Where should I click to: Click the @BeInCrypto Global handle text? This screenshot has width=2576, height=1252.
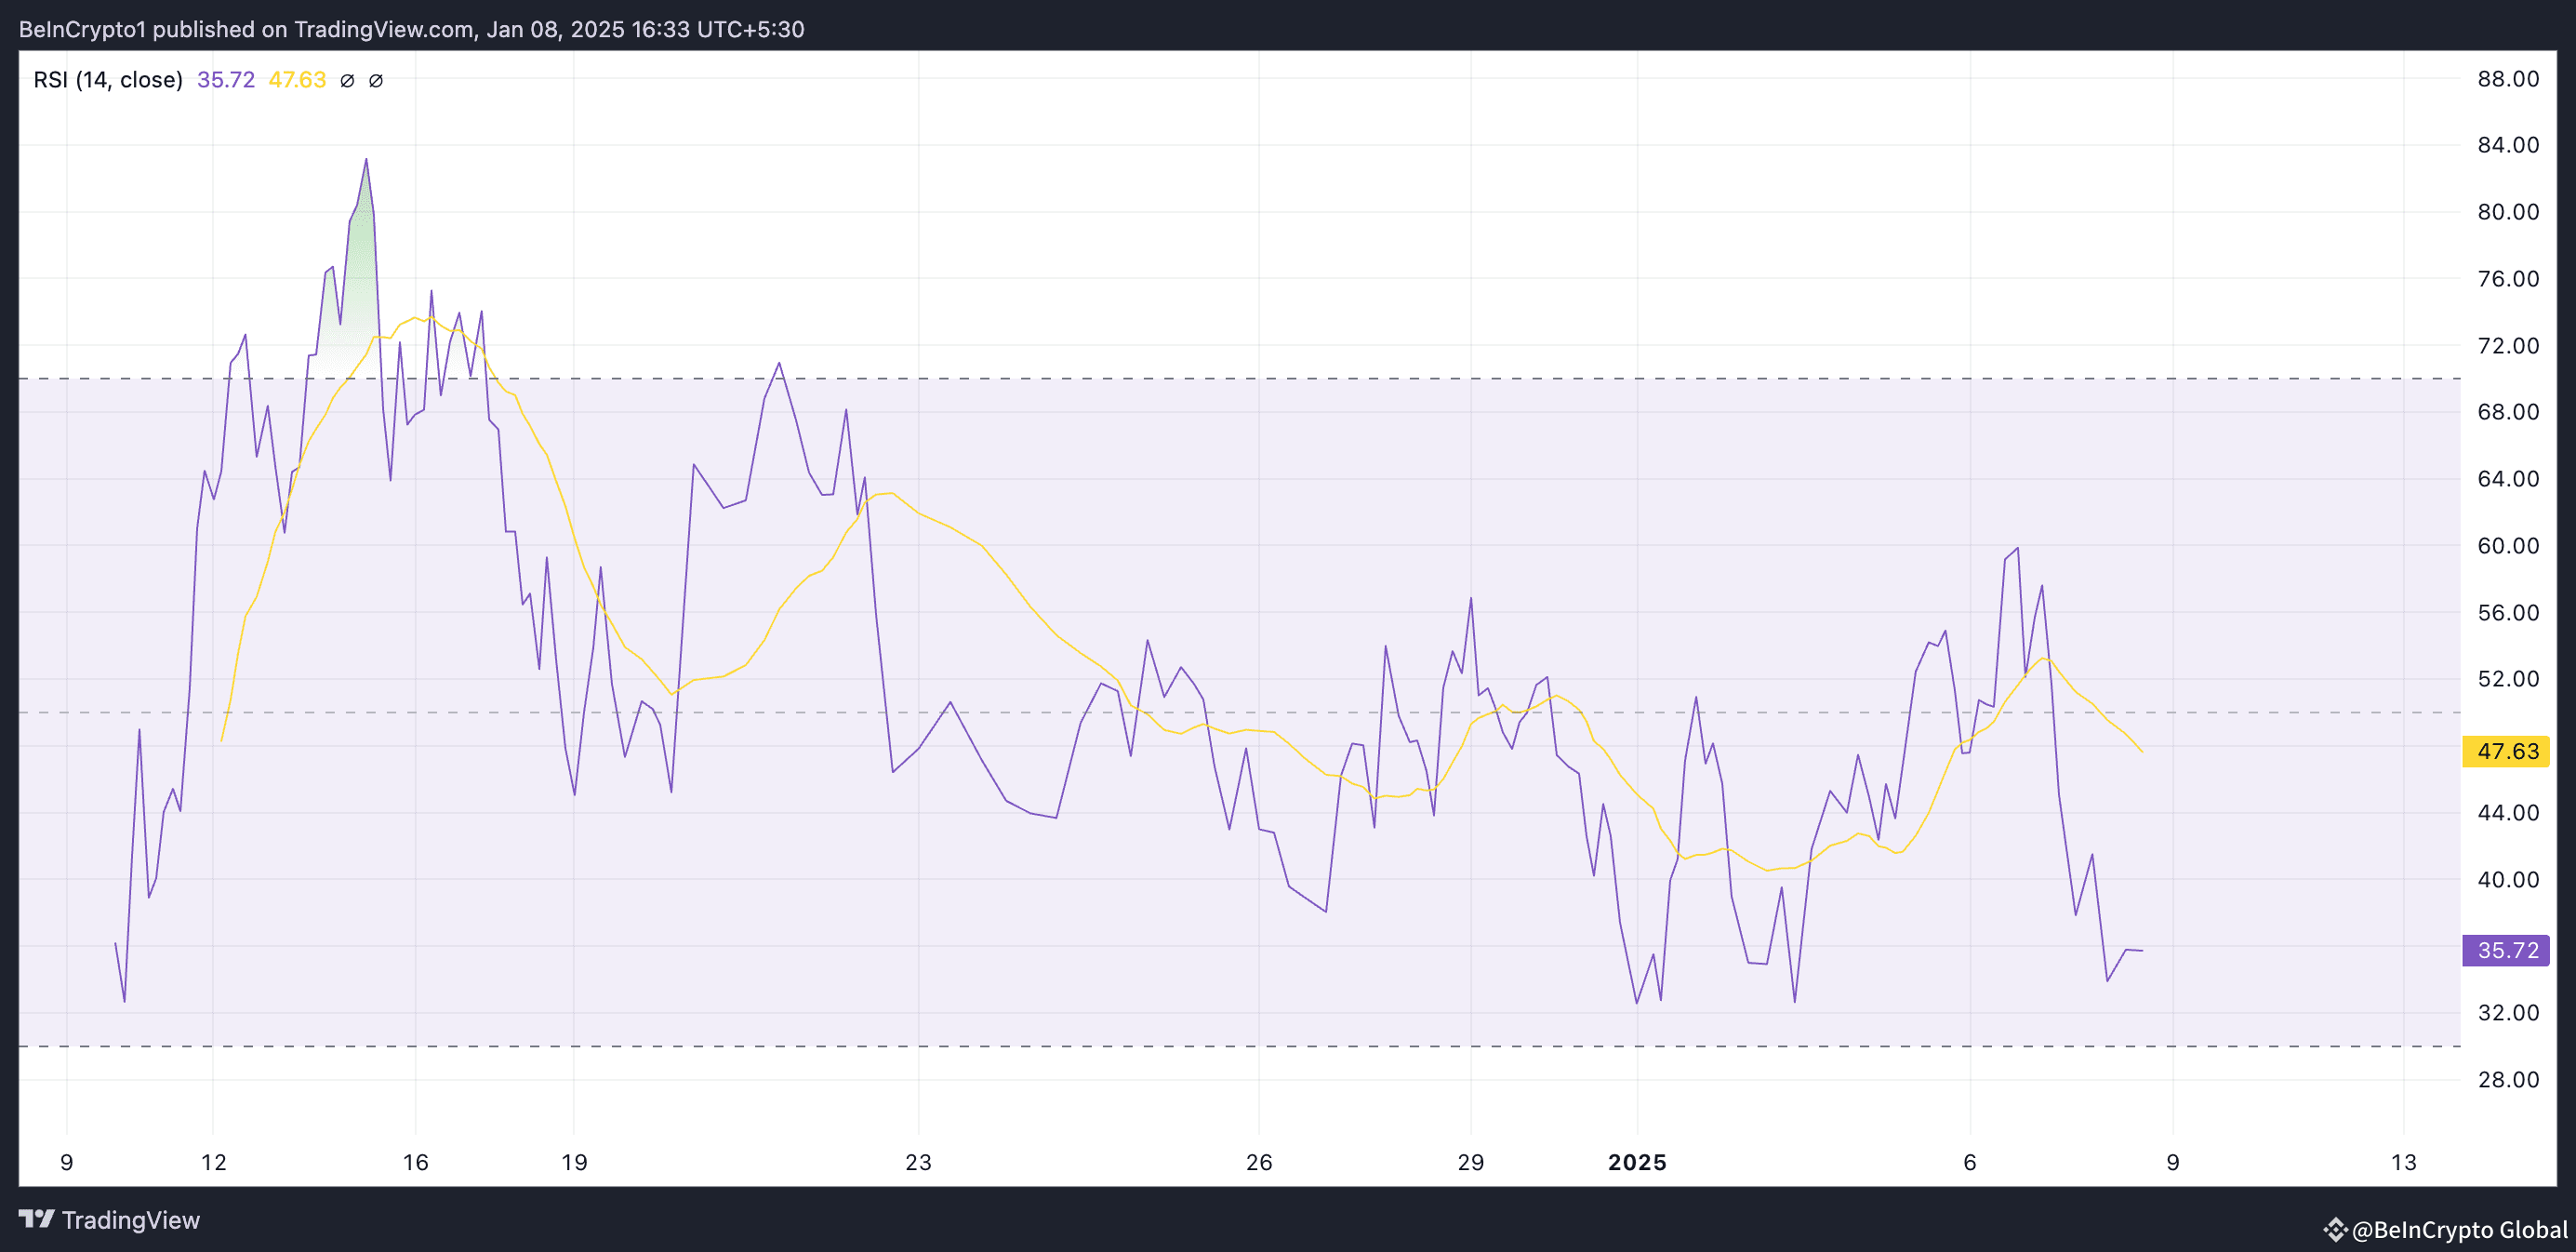tap(2459, 1229)
